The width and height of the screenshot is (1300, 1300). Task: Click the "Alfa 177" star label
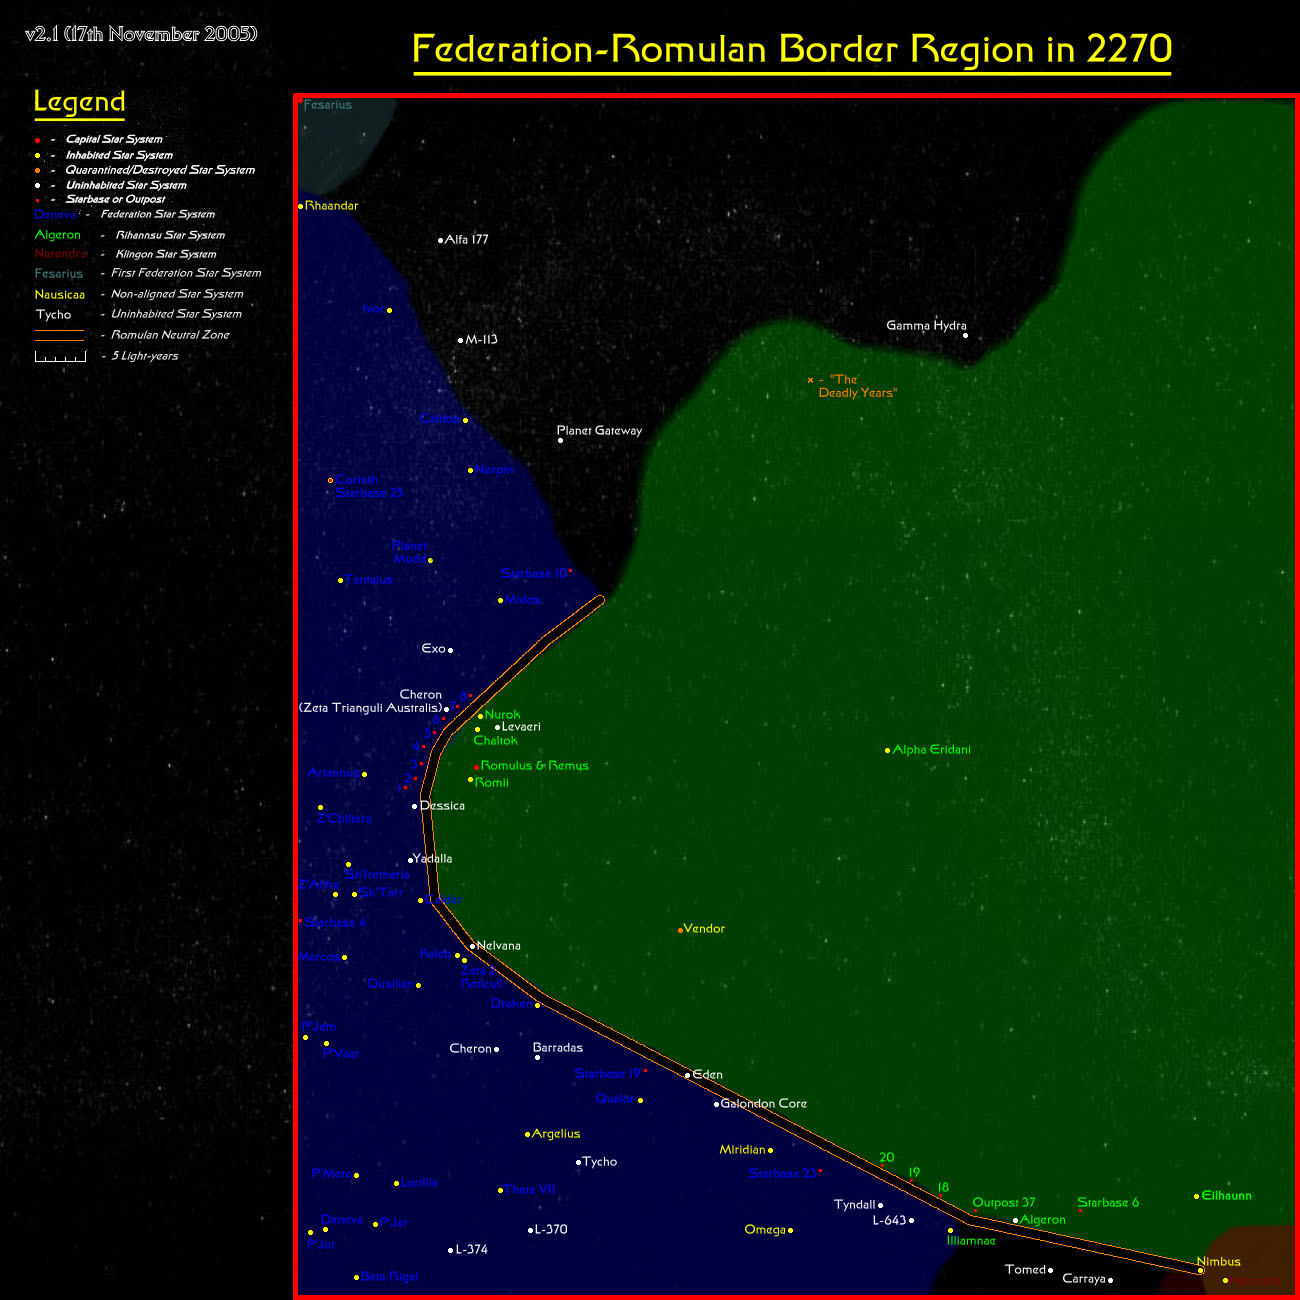coord(466,240)
